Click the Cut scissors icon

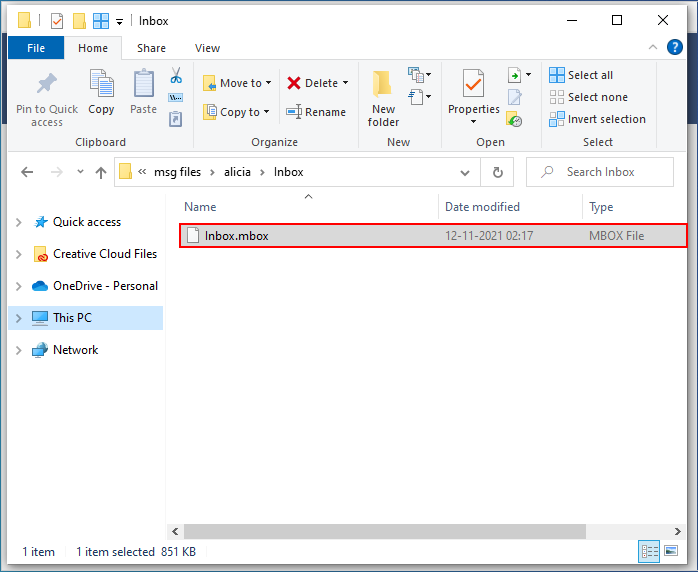(176, 77)
